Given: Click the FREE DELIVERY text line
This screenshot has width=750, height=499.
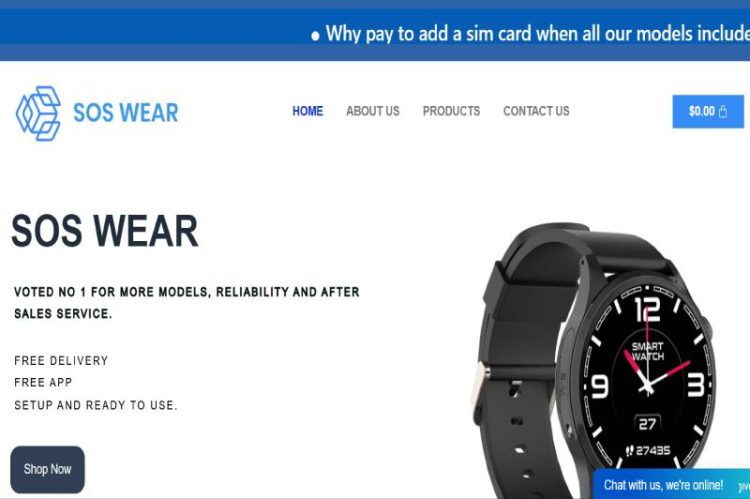Looking at the screenshot, I should tap(61, 361).
